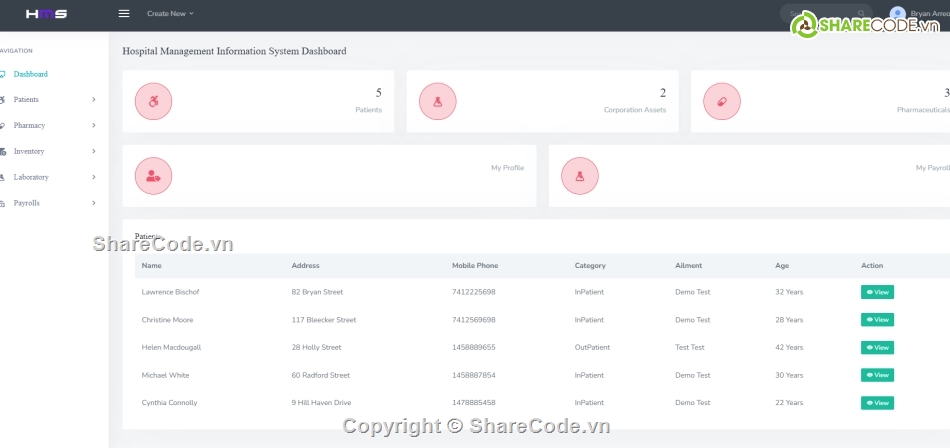Expand the Payrolls chevron in sidebar

(x=94, y=203)
